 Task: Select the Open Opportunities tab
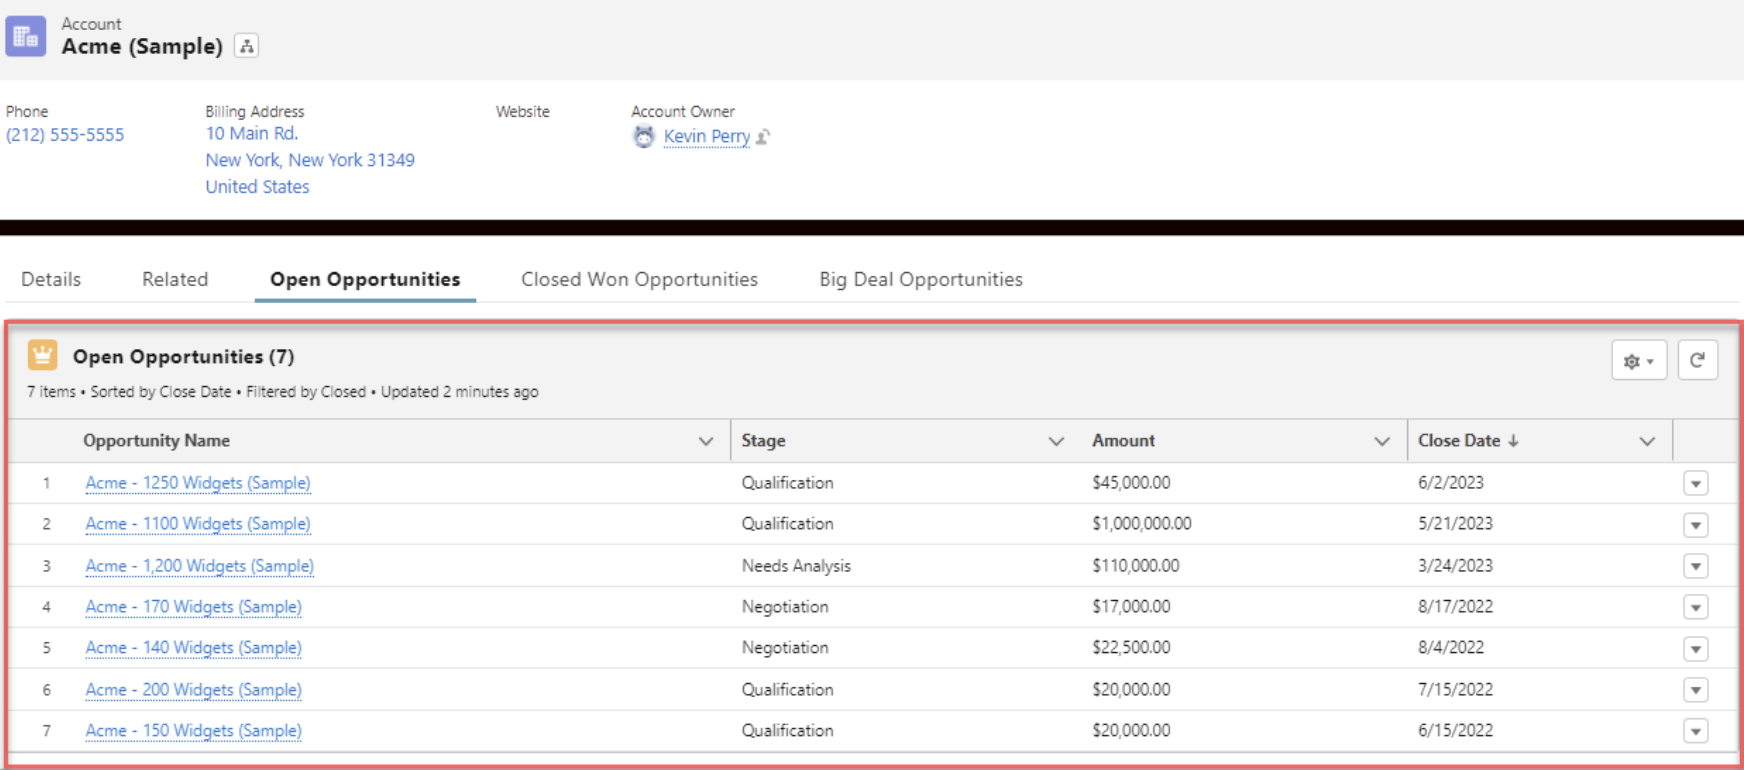click(x=365, y=279)
